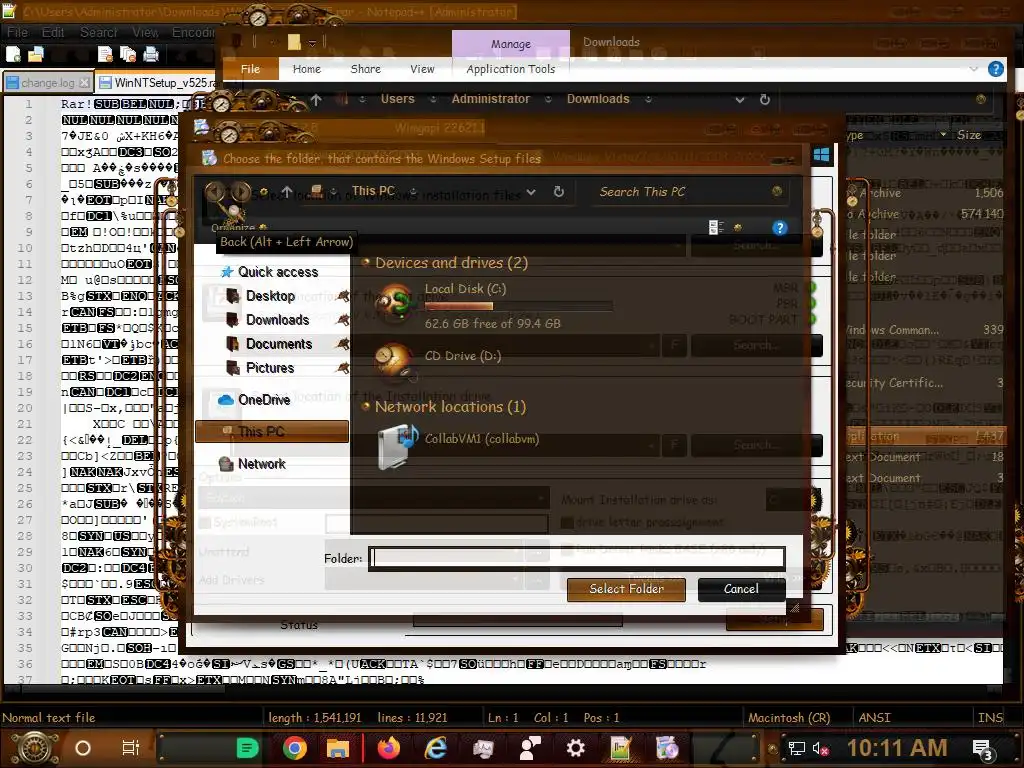Open File tab in Explorer ribbon
Image resolution: width=1024 pixels, height=768 pixels.
(x=250, y=69)
